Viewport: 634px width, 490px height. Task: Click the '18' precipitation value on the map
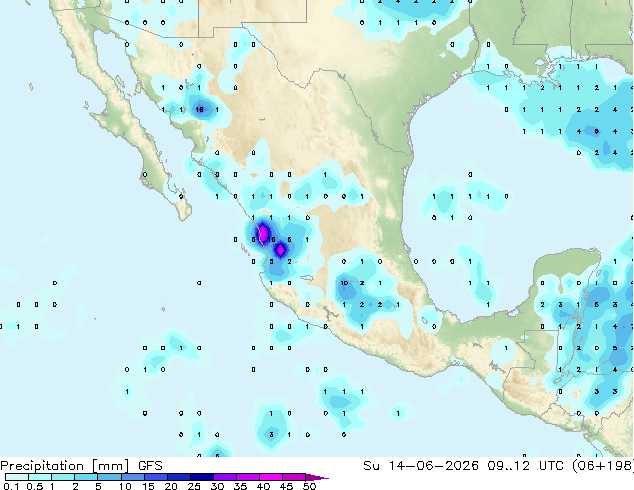[199, 110]
